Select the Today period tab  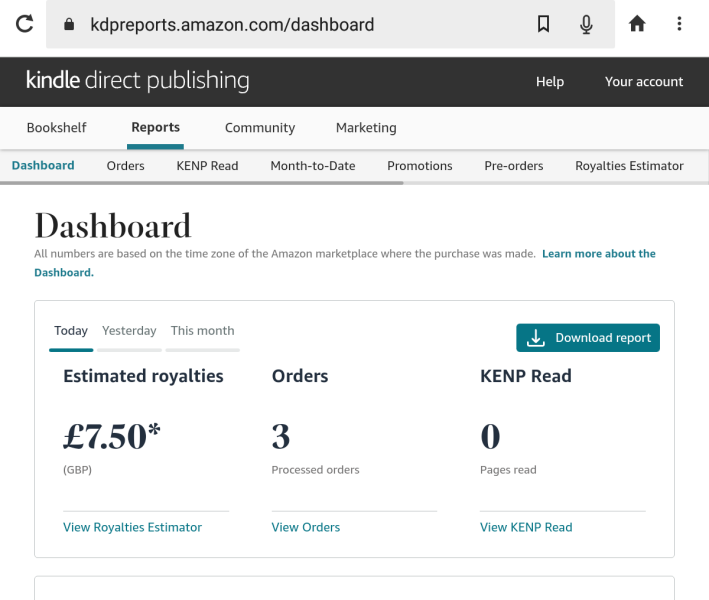(x=71, y=331)
